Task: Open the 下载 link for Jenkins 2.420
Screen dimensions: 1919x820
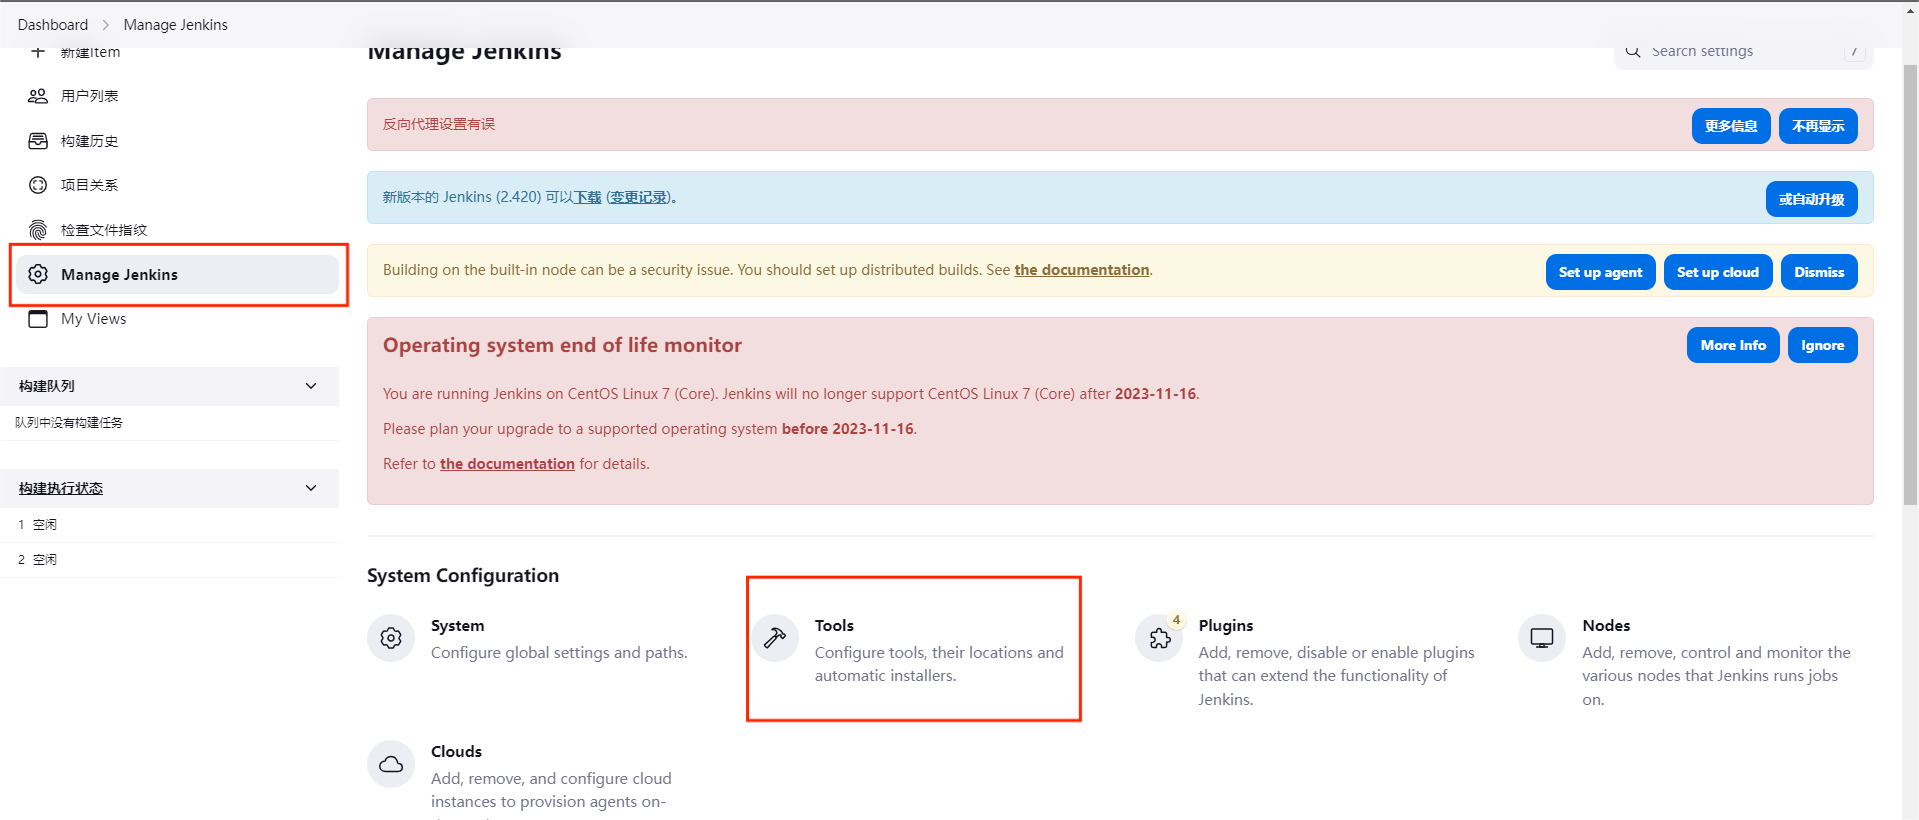Action: (587, 197)
